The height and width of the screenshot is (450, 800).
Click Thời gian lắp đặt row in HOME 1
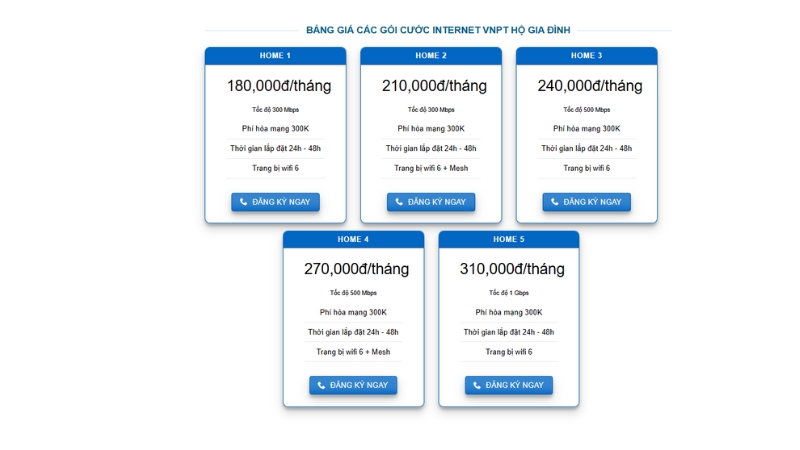(276, 148)
